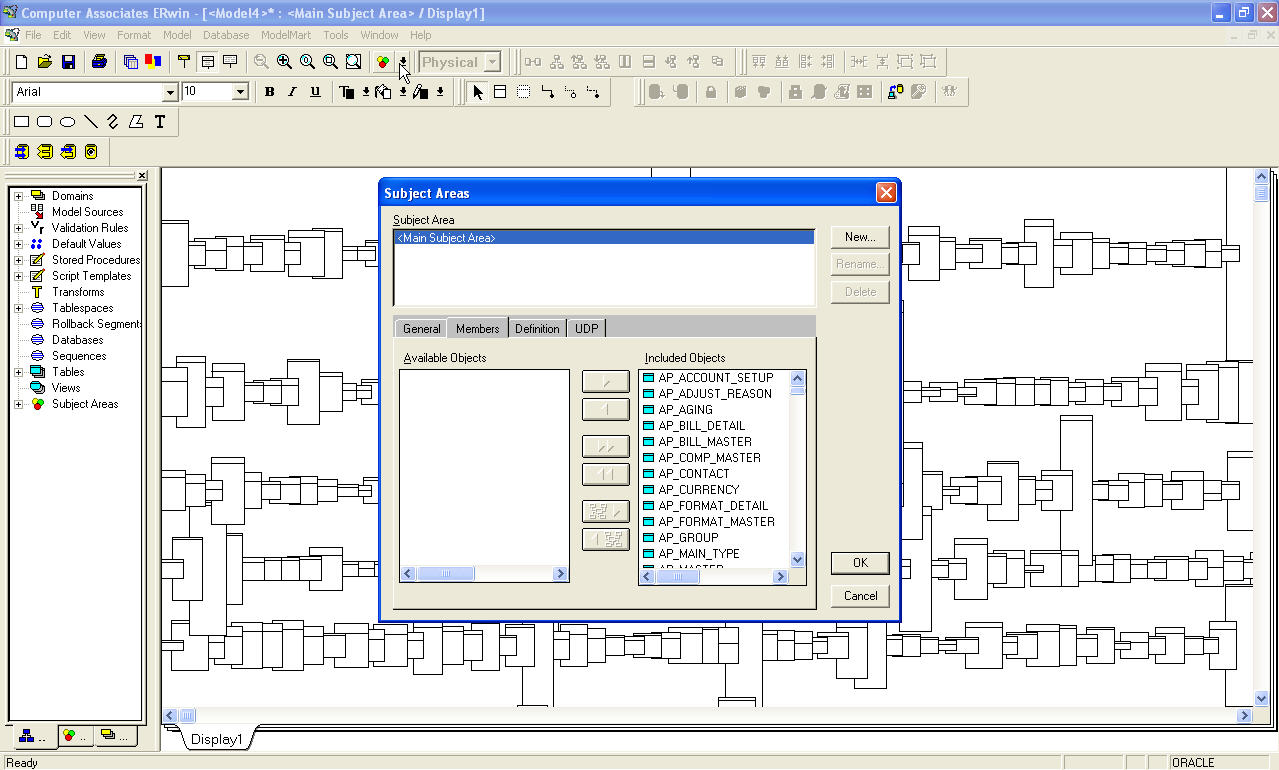
Task: Open an existing model
Action: [x=44, y=61]
